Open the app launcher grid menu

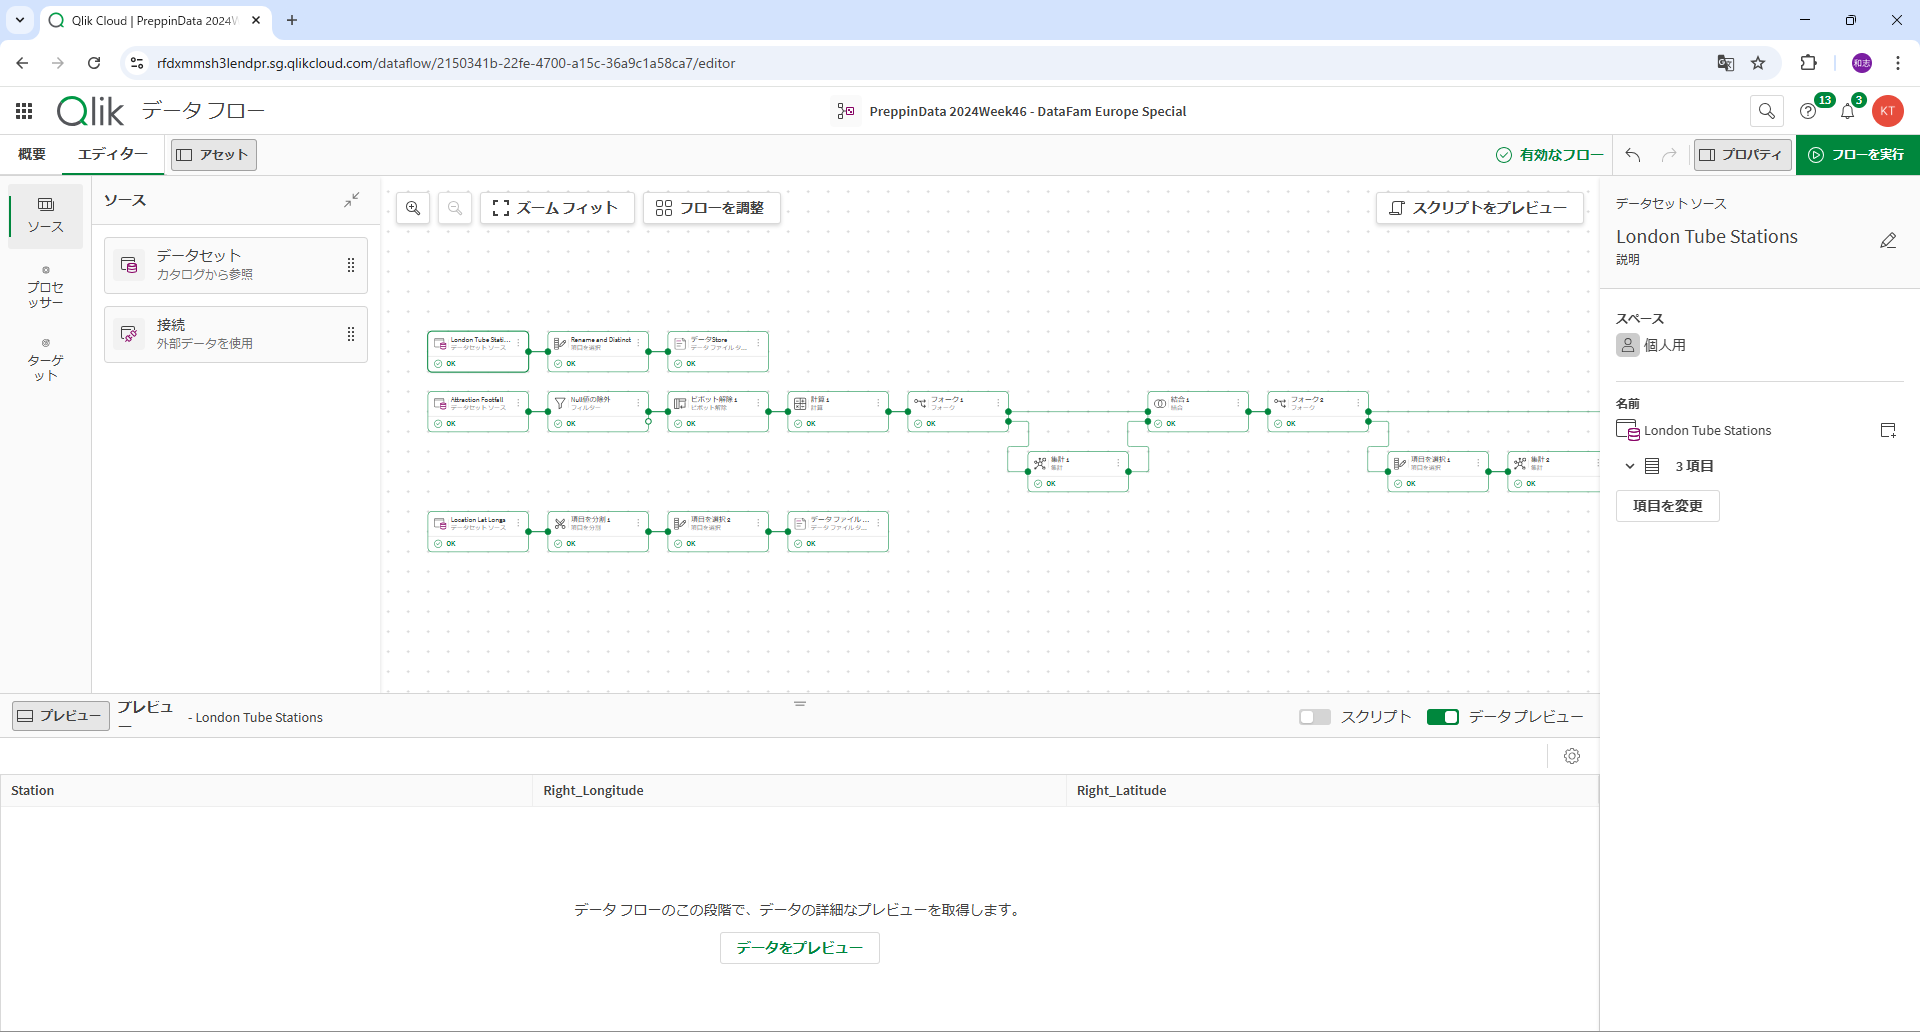pyautogui.click(x=24, y=111)
